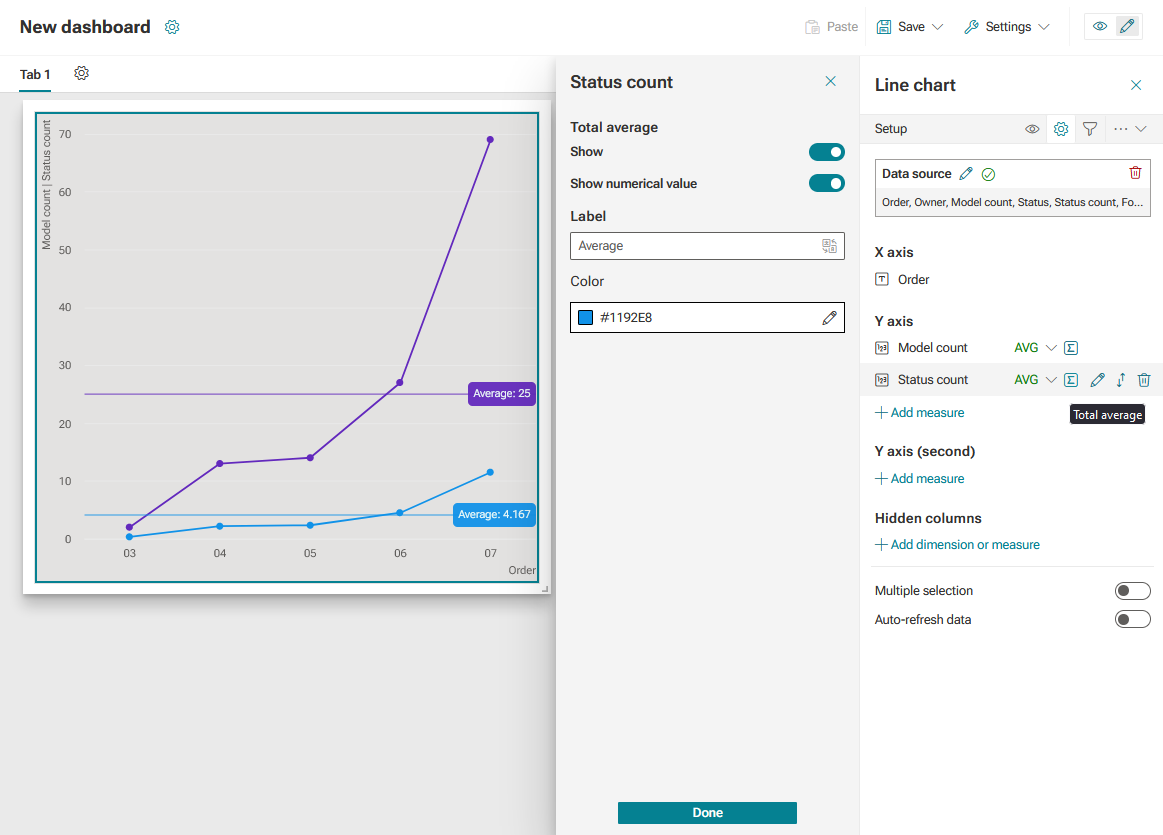Click the Done button
This screenshot has height=835, width=1163.
(x=707, y=813)
